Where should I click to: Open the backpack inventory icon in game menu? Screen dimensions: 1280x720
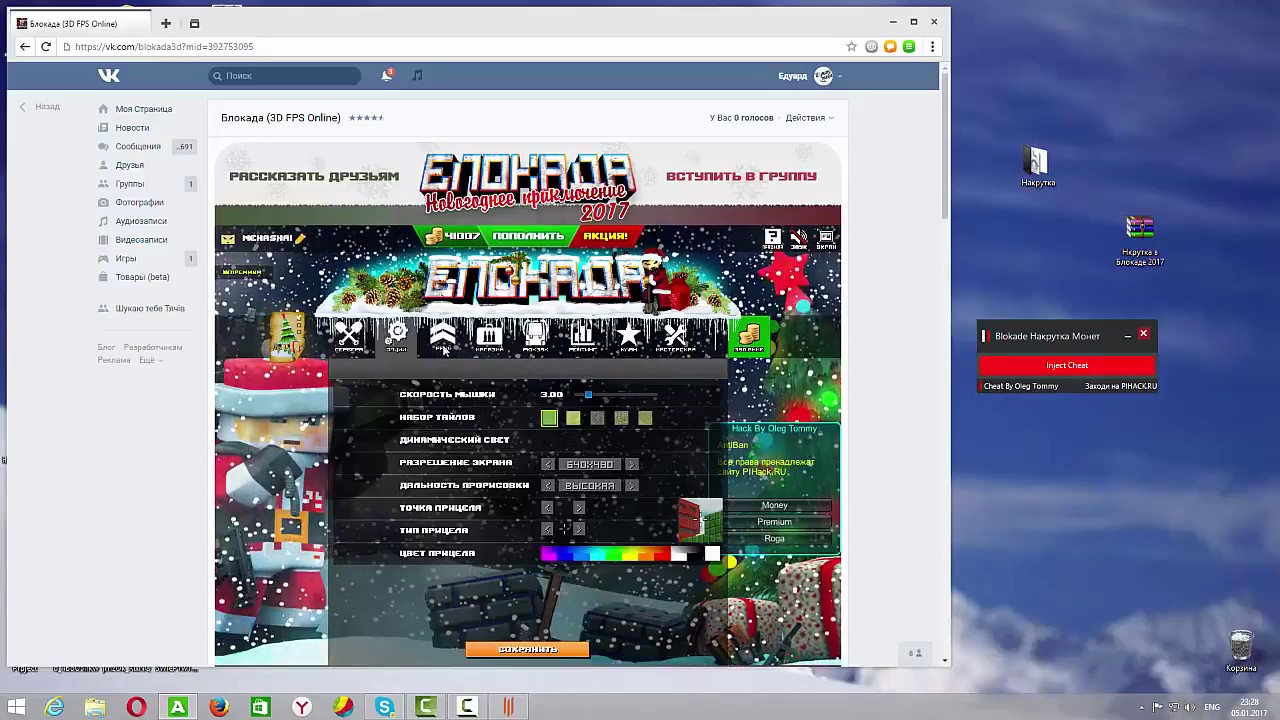[535, 336]
